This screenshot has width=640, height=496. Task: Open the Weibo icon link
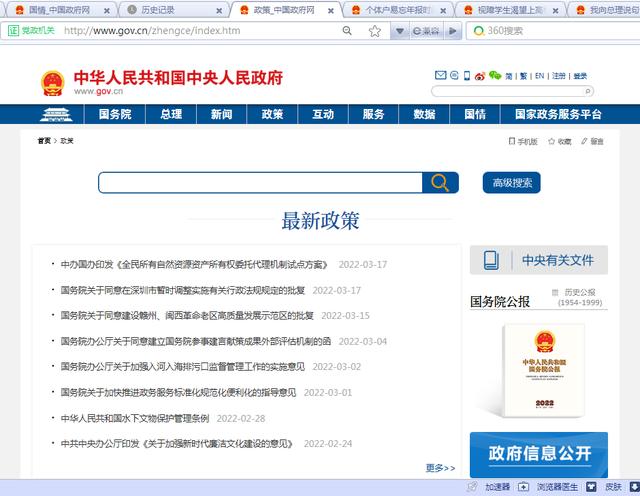pyautogui.click(x=479, y=76)
